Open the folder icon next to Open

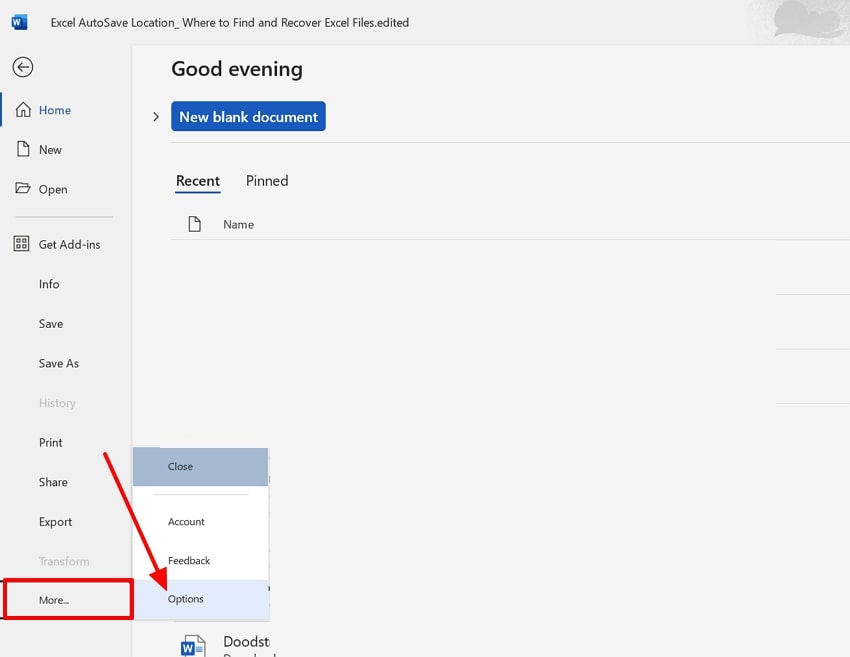(22, 189)
